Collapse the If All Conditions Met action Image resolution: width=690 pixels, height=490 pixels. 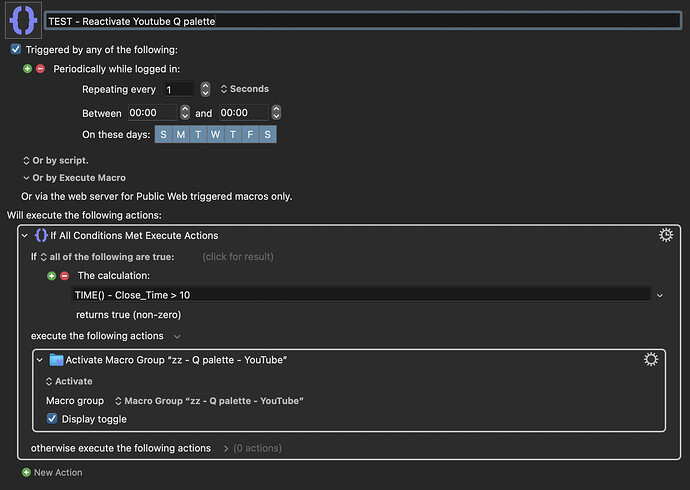point(25,236)
